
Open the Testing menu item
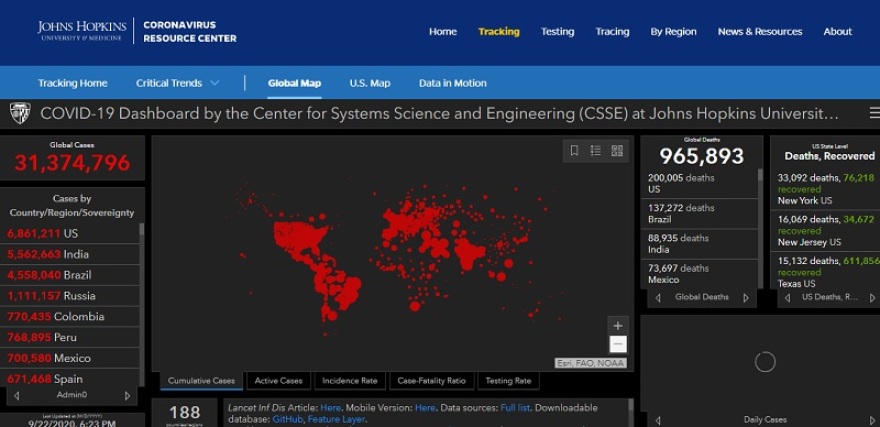[557, 31]
